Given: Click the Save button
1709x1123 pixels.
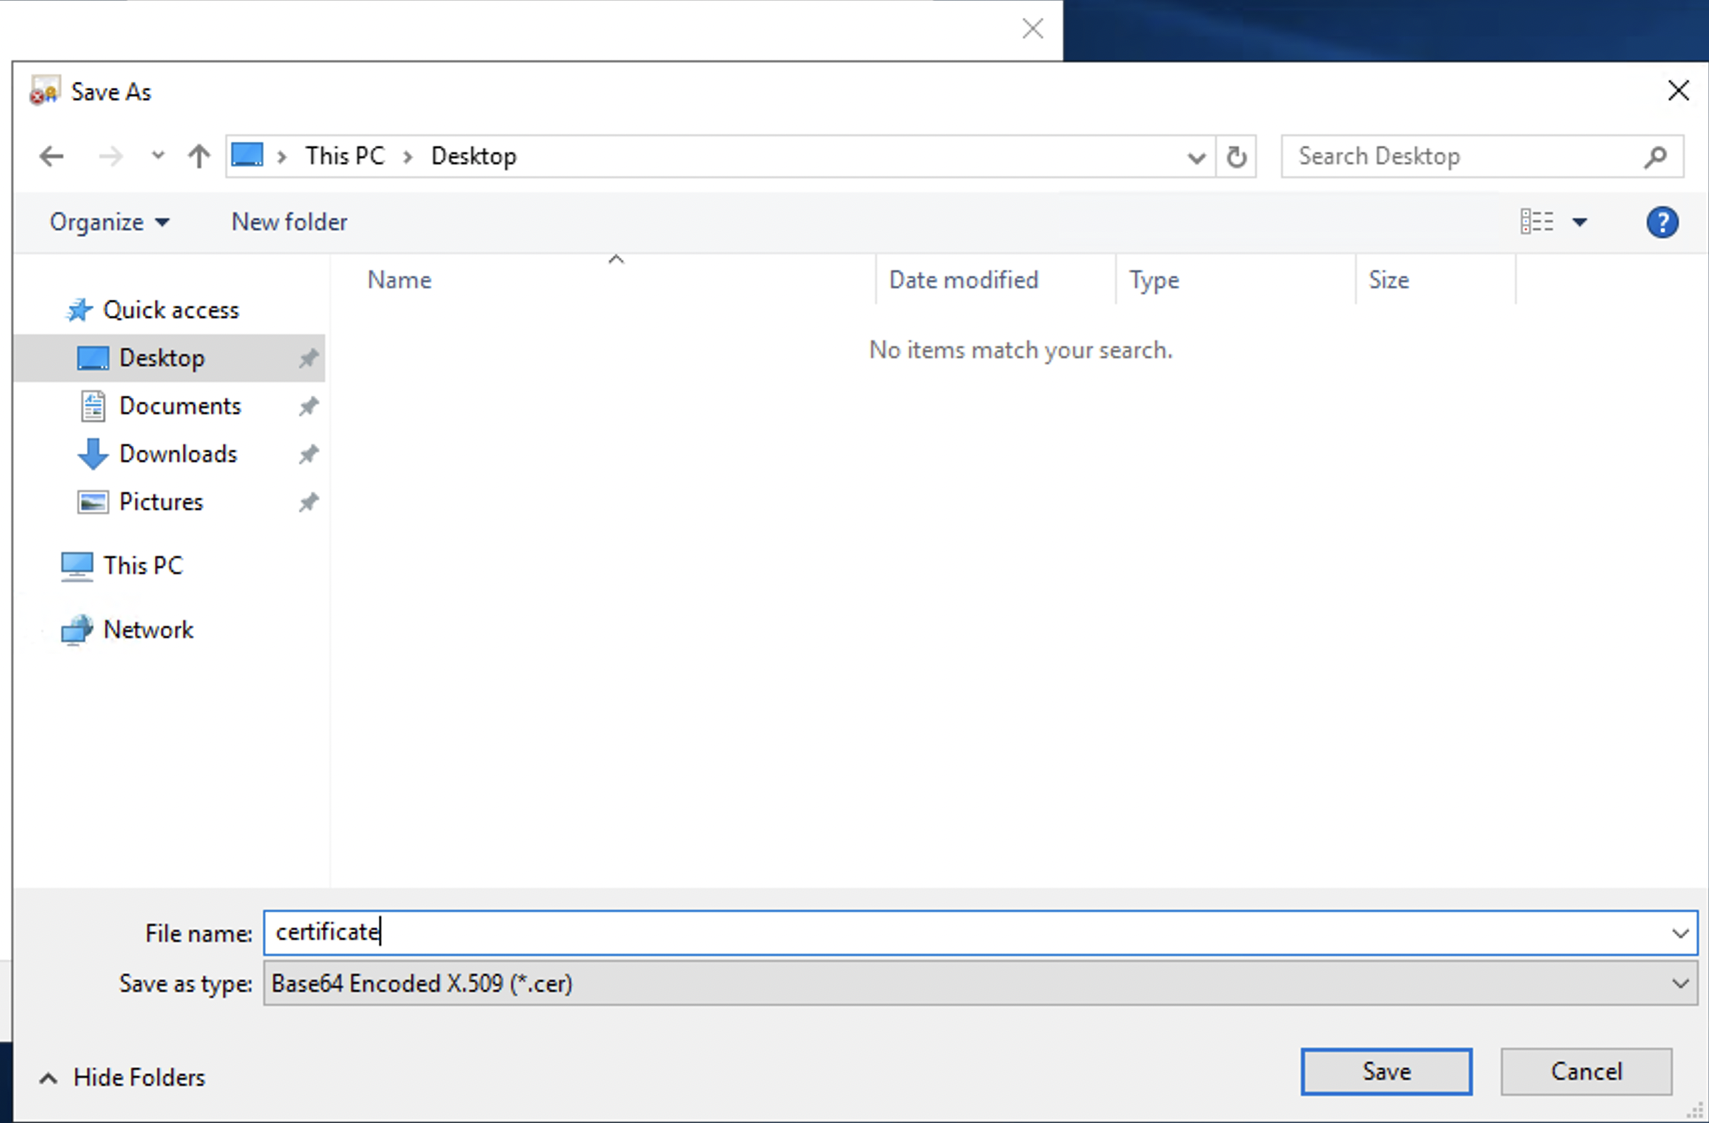Looking at the screenshot, I should tap(1386, 1071).
